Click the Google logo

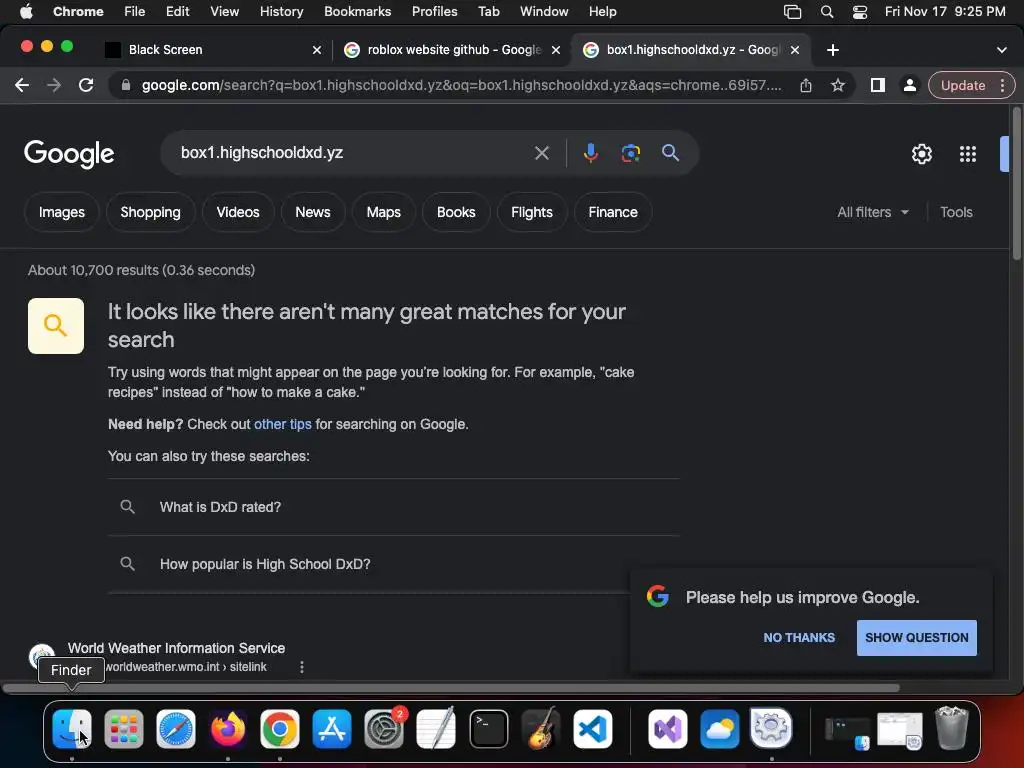pos(69,154)
